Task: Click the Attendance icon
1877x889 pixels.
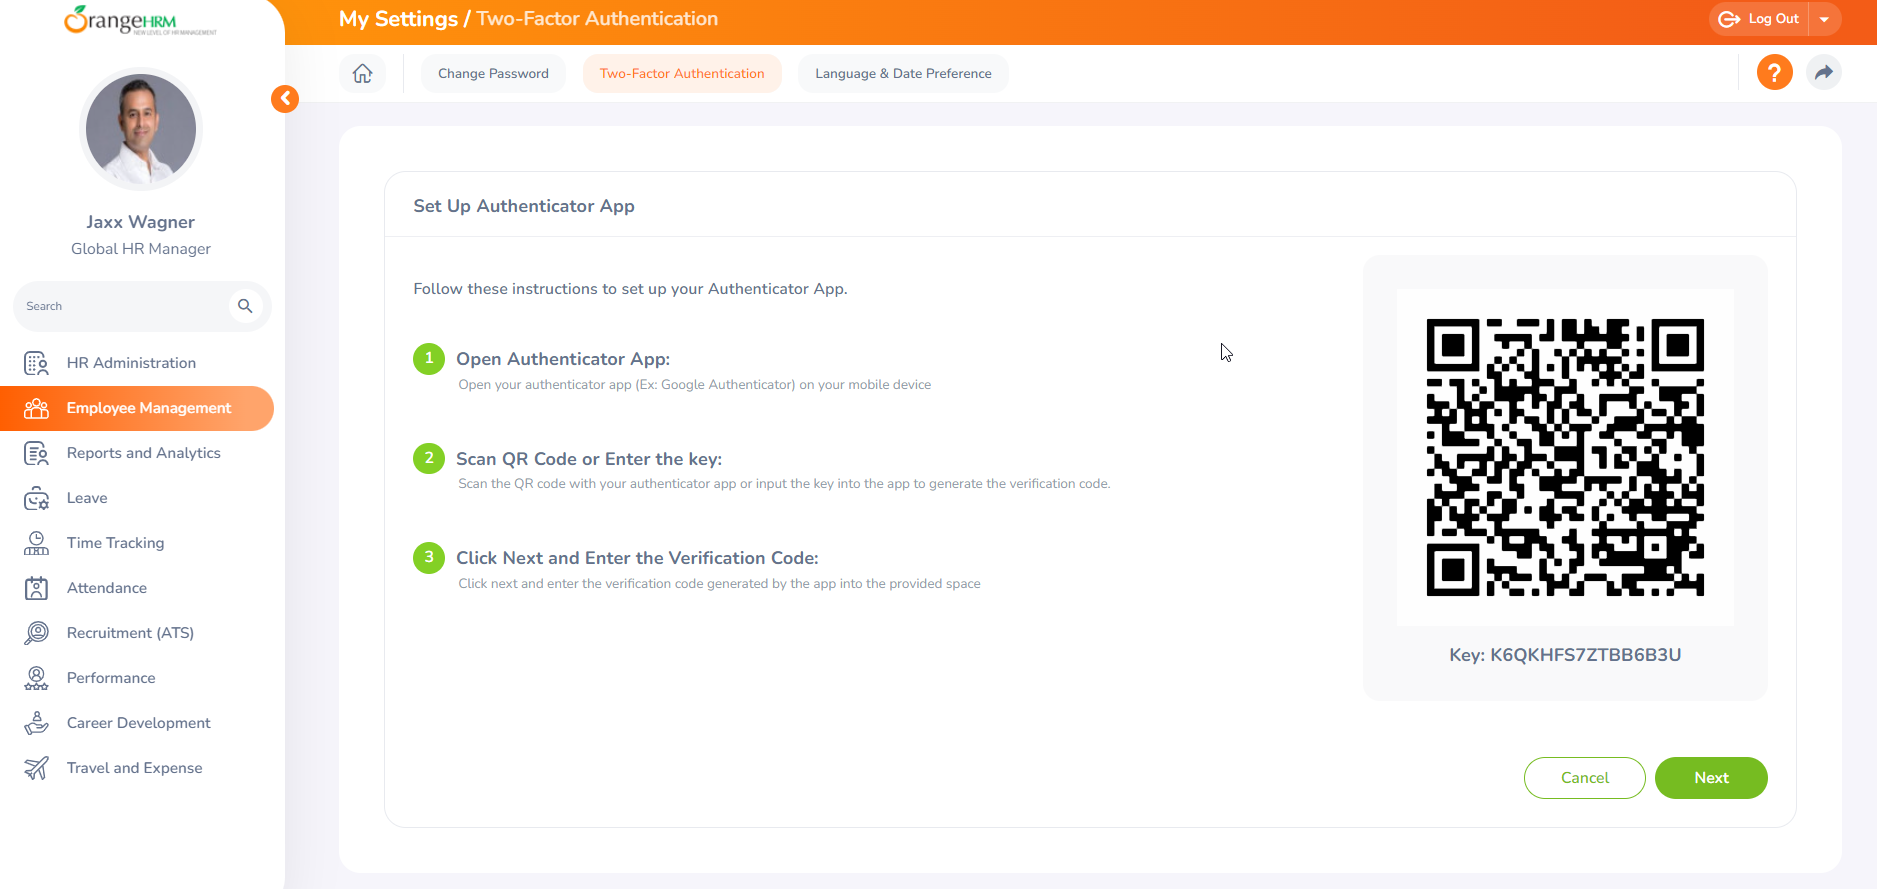Action: [36, 588]
